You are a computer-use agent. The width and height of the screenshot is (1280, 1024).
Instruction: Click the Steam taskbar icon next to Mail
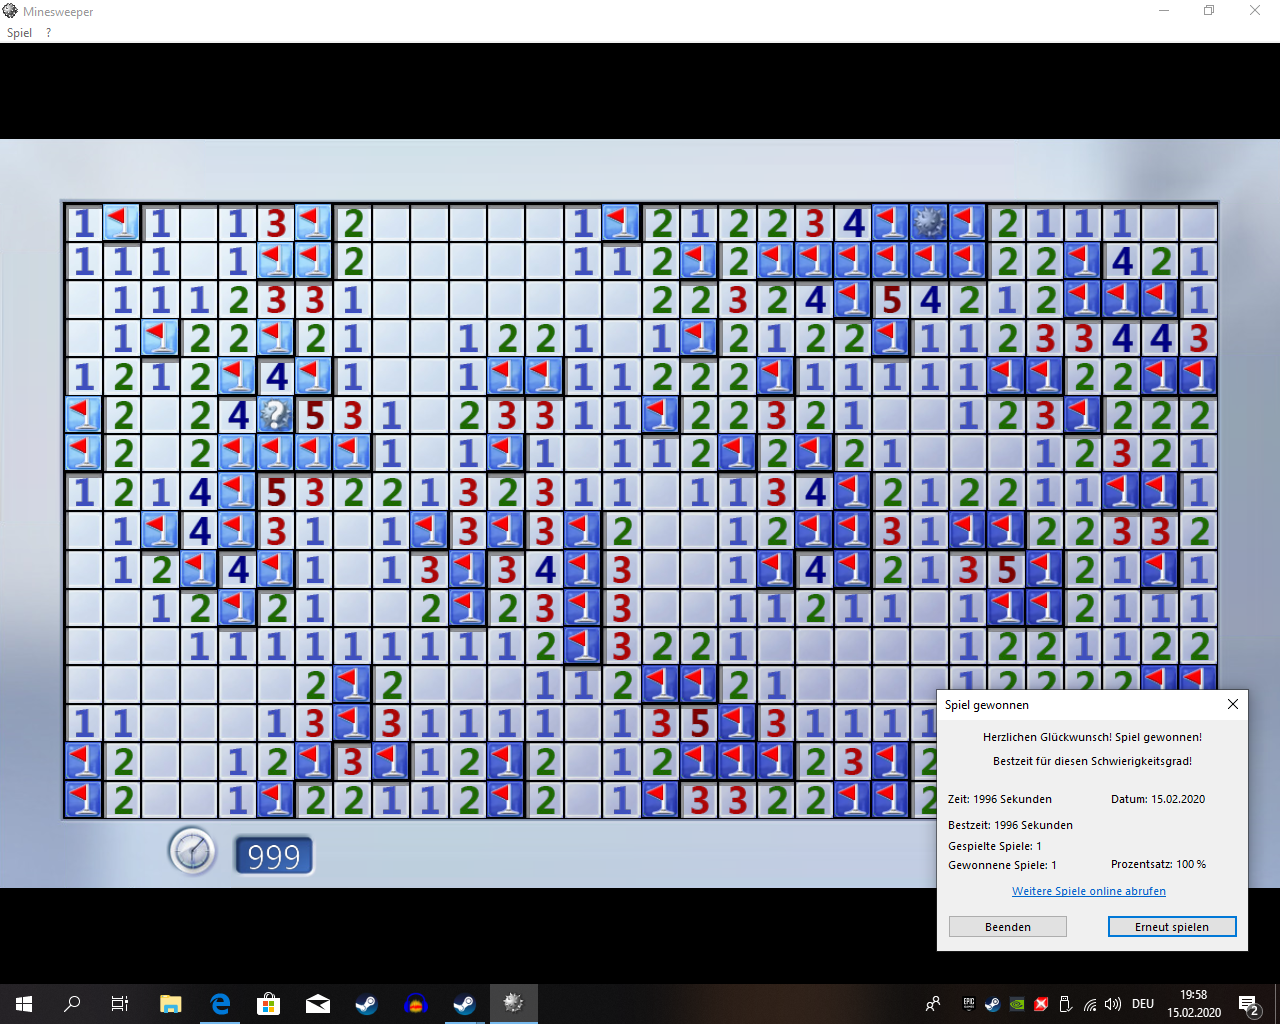[x=367, y=1004]
